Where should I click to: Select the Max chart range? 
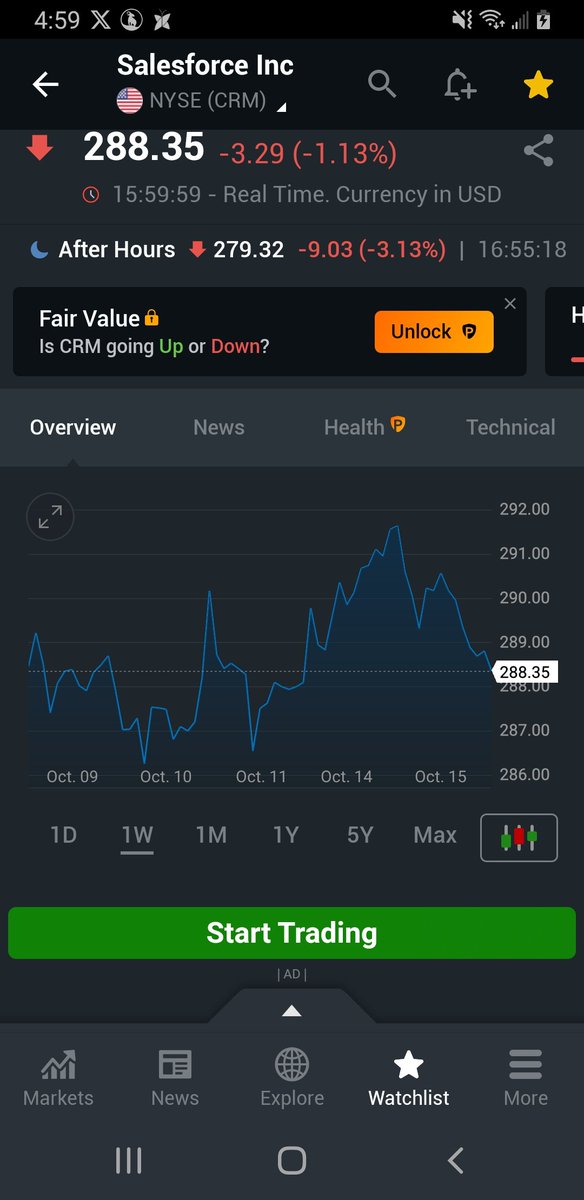(435, 835)
